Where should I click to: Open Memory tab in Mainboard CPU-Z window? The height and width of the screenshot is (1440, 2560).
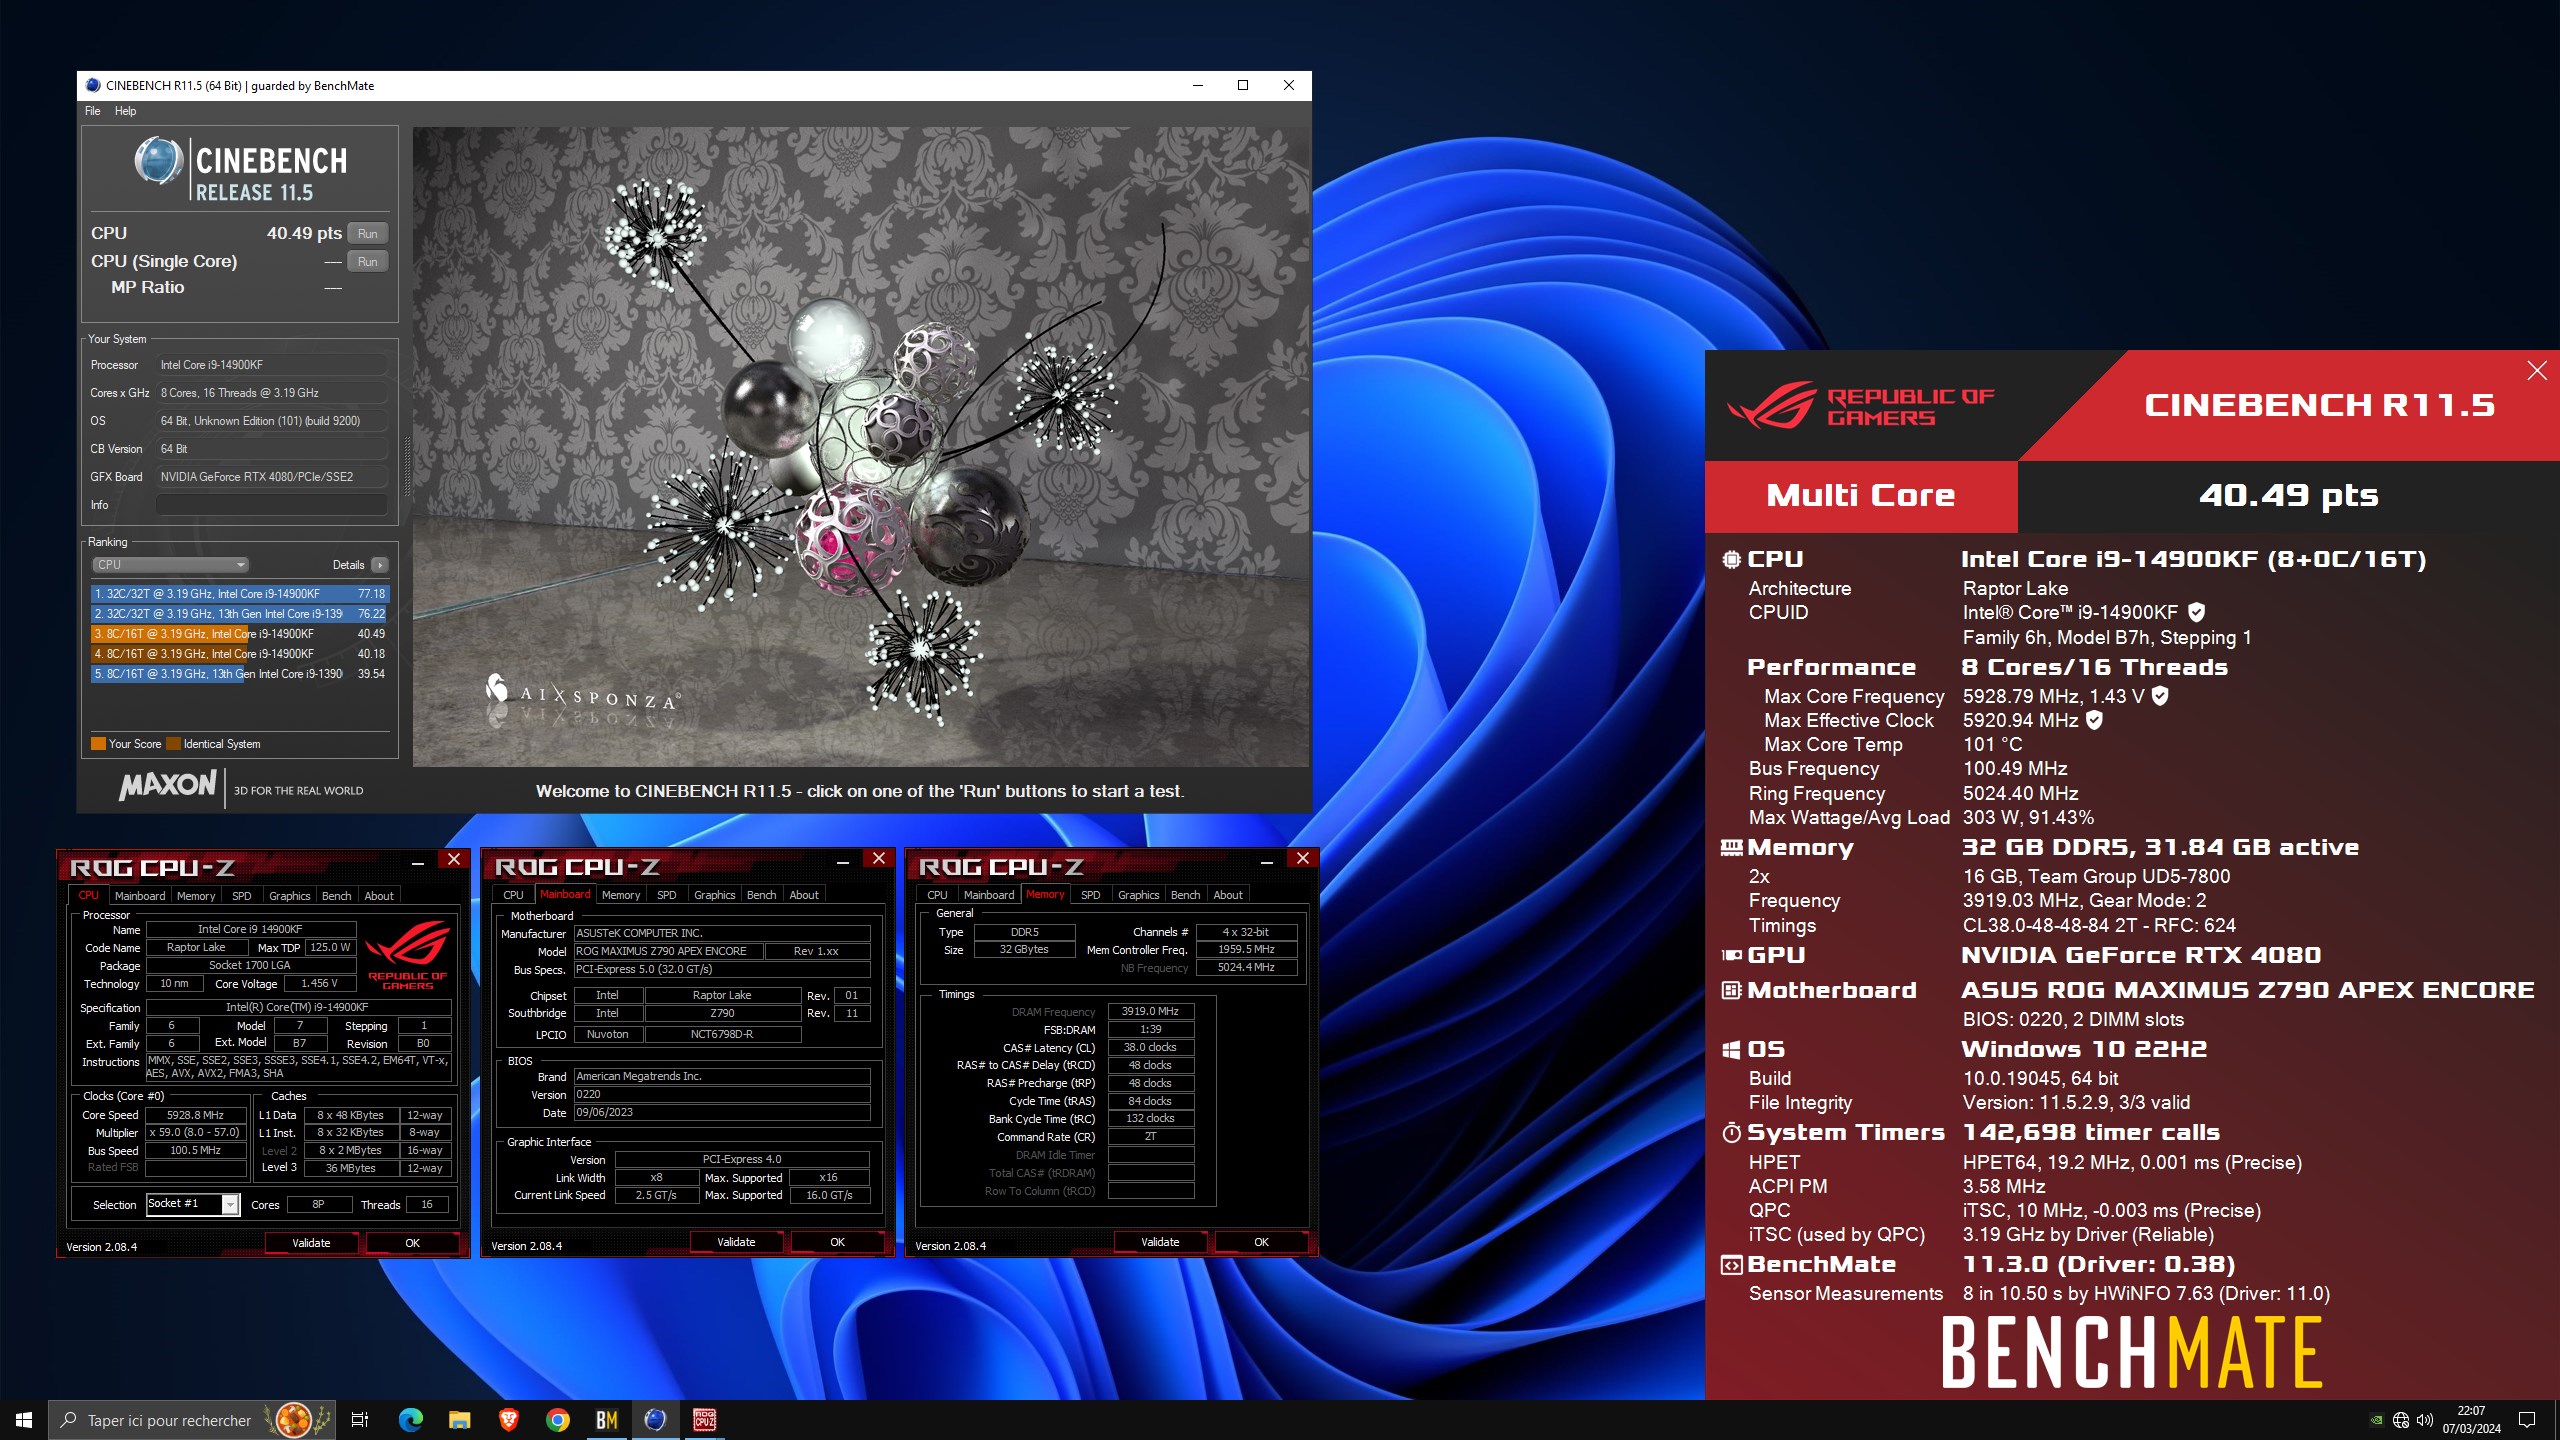pos(620,895)
